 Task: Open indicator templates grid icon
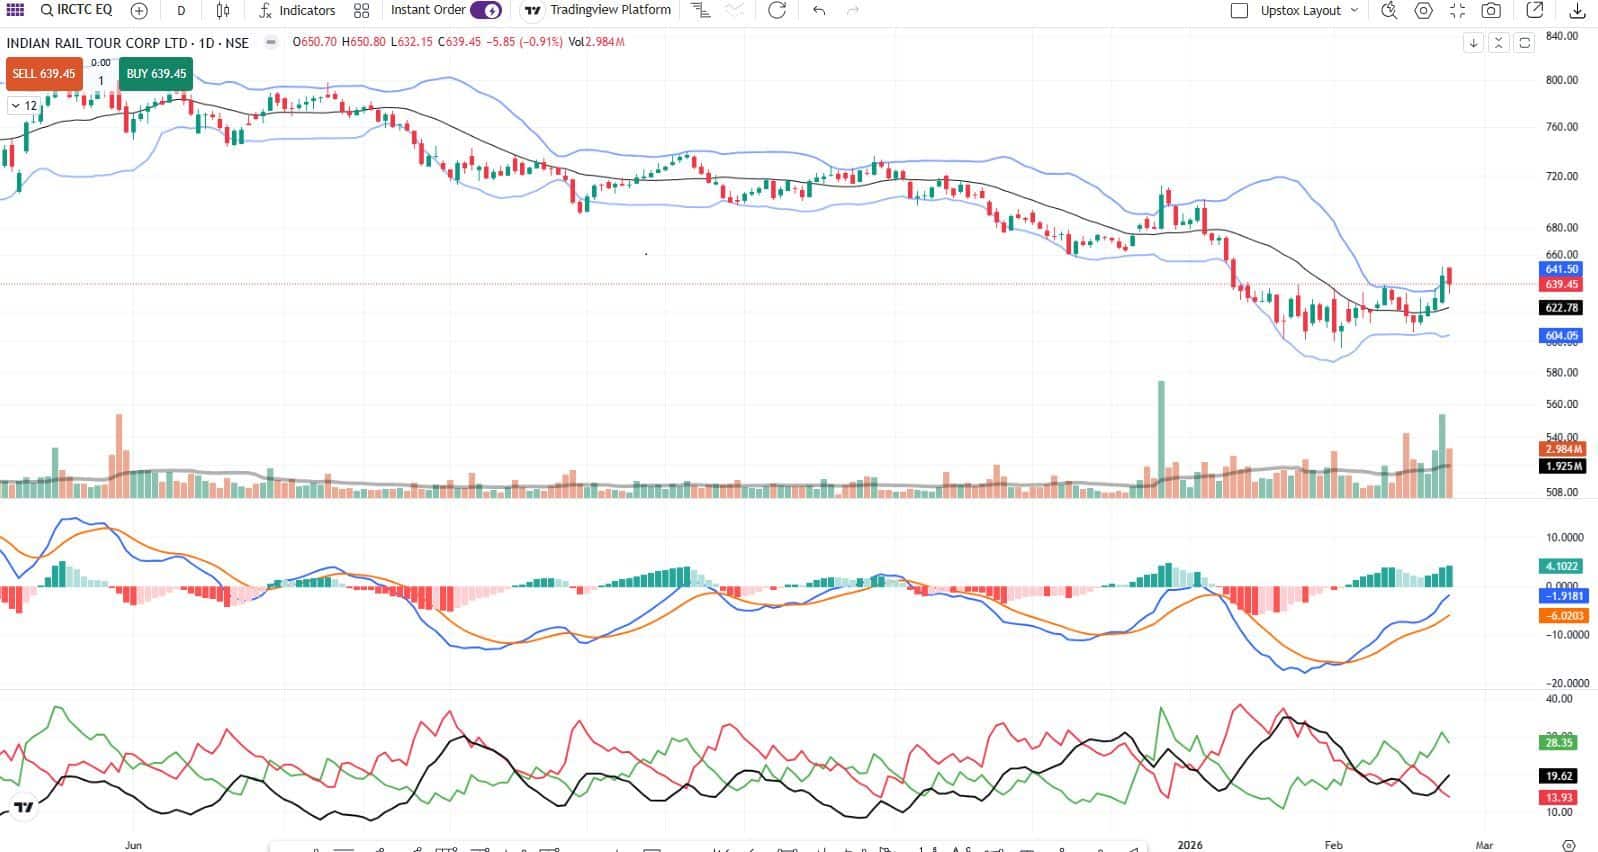coord(361,10)
